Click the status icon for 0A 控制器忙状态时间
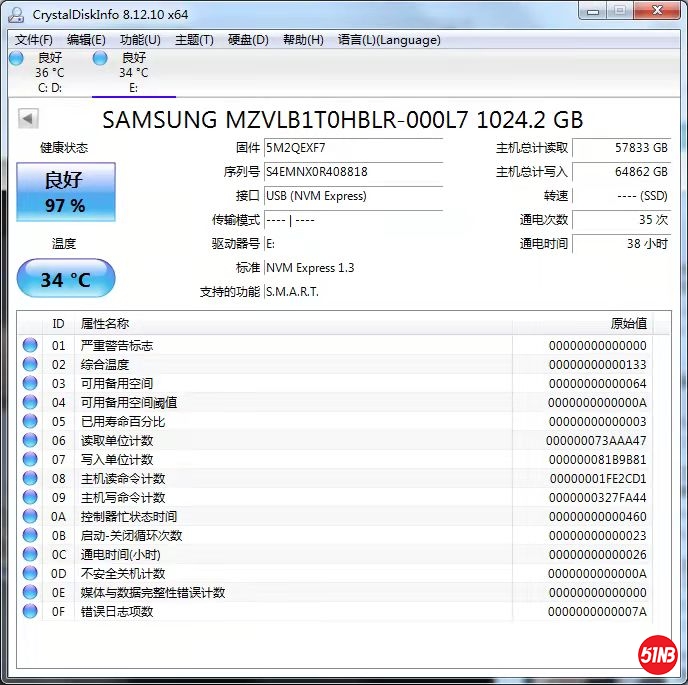The height and width of the screenshot is (685, 688). point(30,516)
